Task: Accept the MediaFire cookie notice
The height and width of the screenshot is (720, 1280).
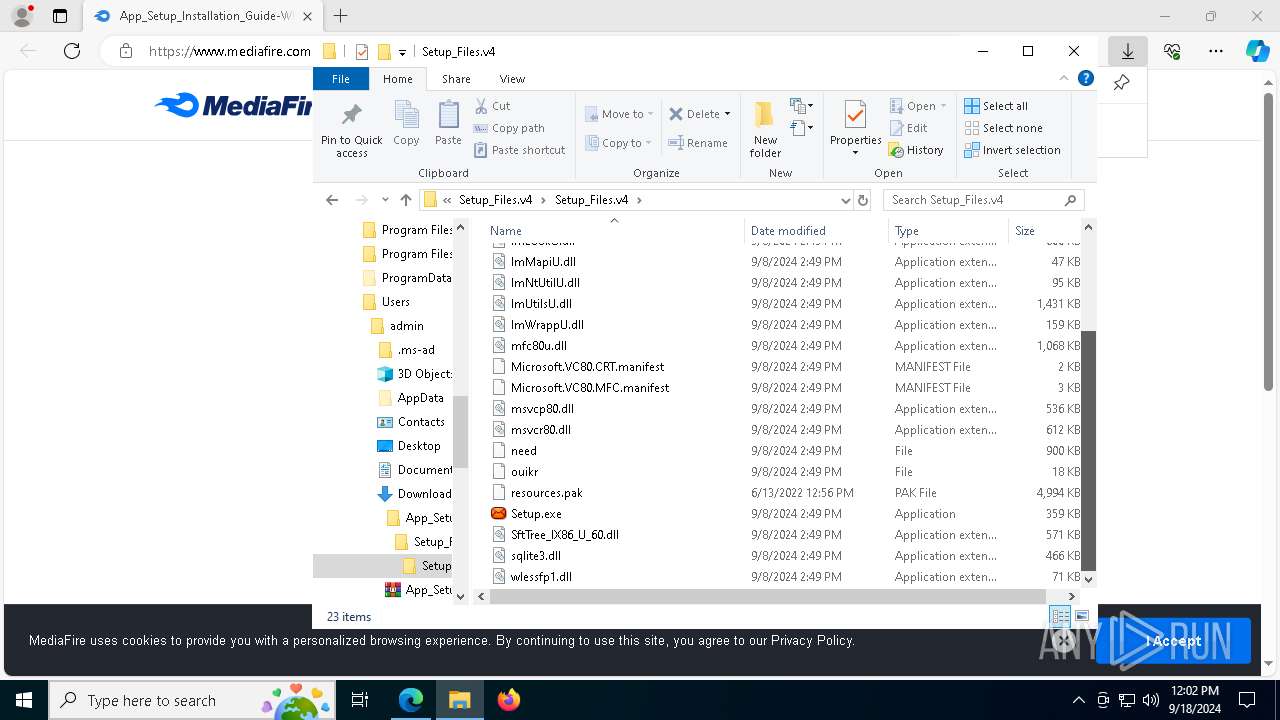Action: point(1173,641)
